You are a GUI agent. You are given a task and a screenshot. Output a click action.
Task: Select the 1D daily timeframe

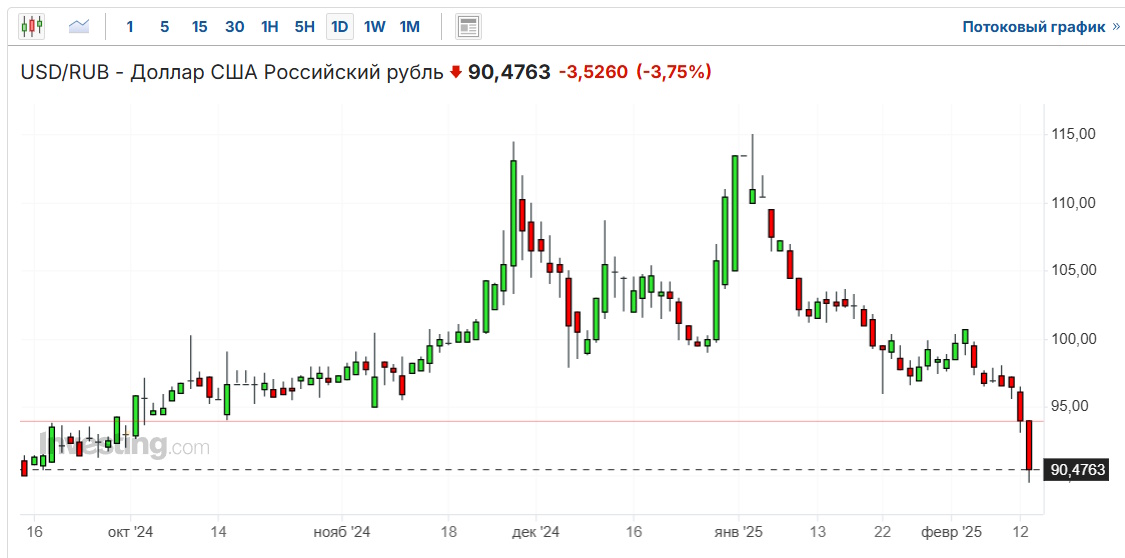339,27
